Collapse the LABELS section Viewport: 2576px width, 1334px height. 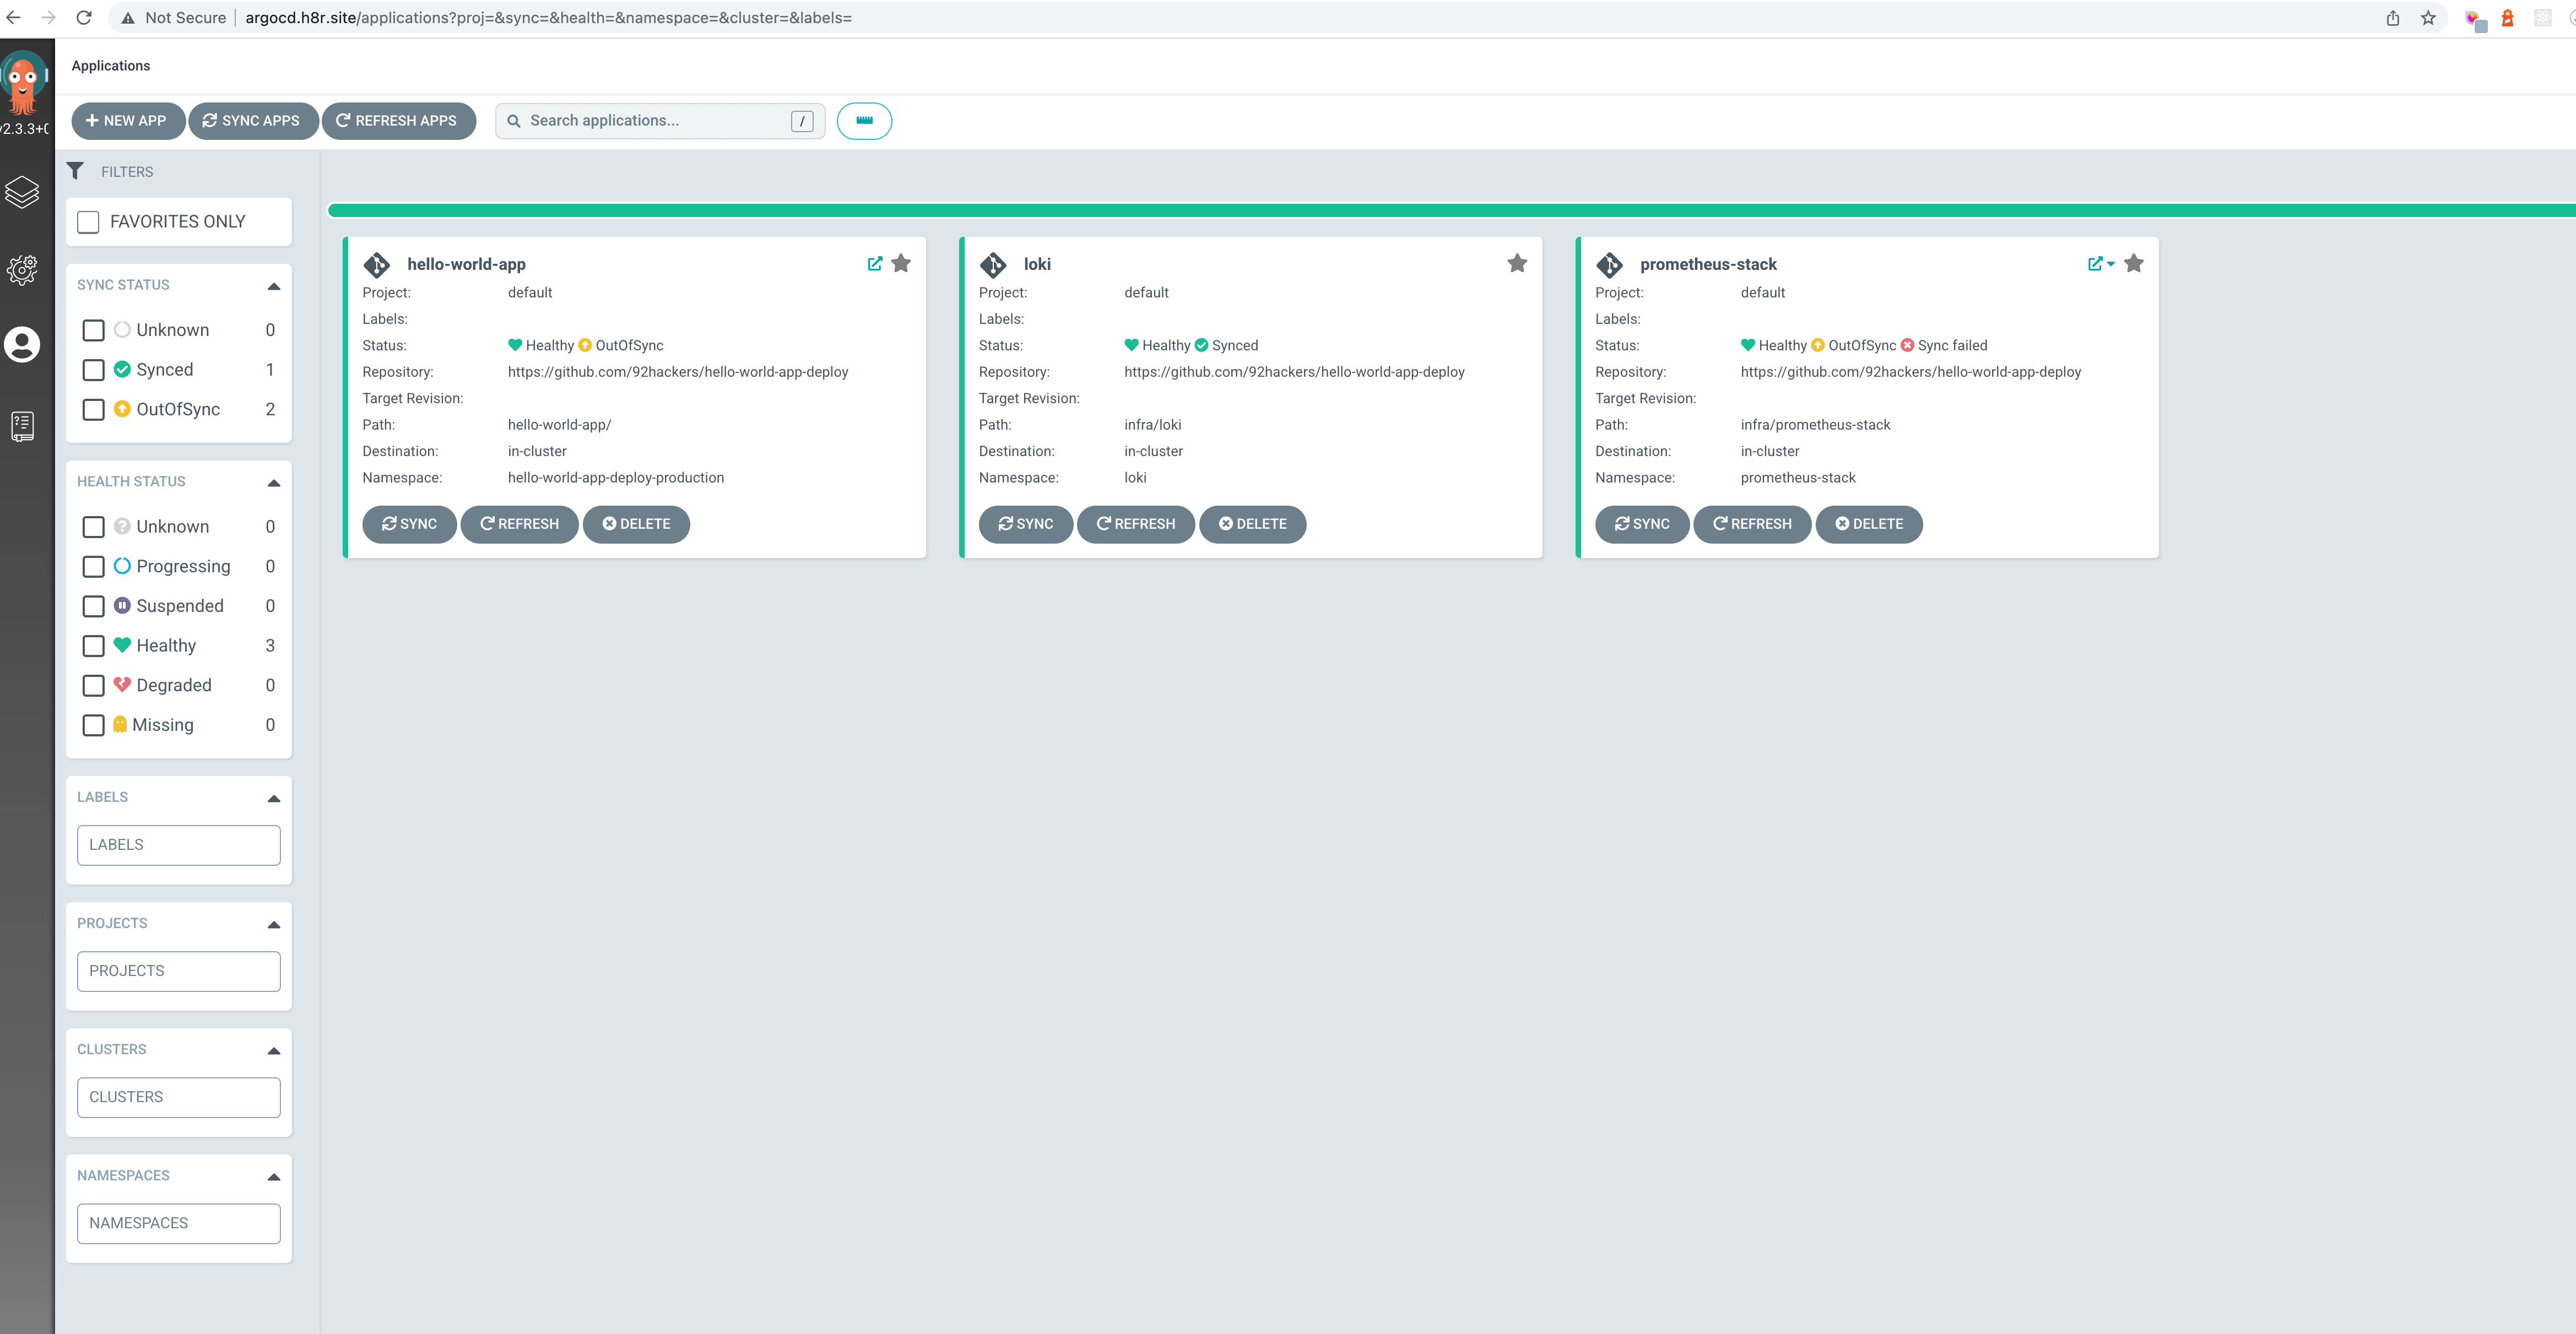pos(274,798)
